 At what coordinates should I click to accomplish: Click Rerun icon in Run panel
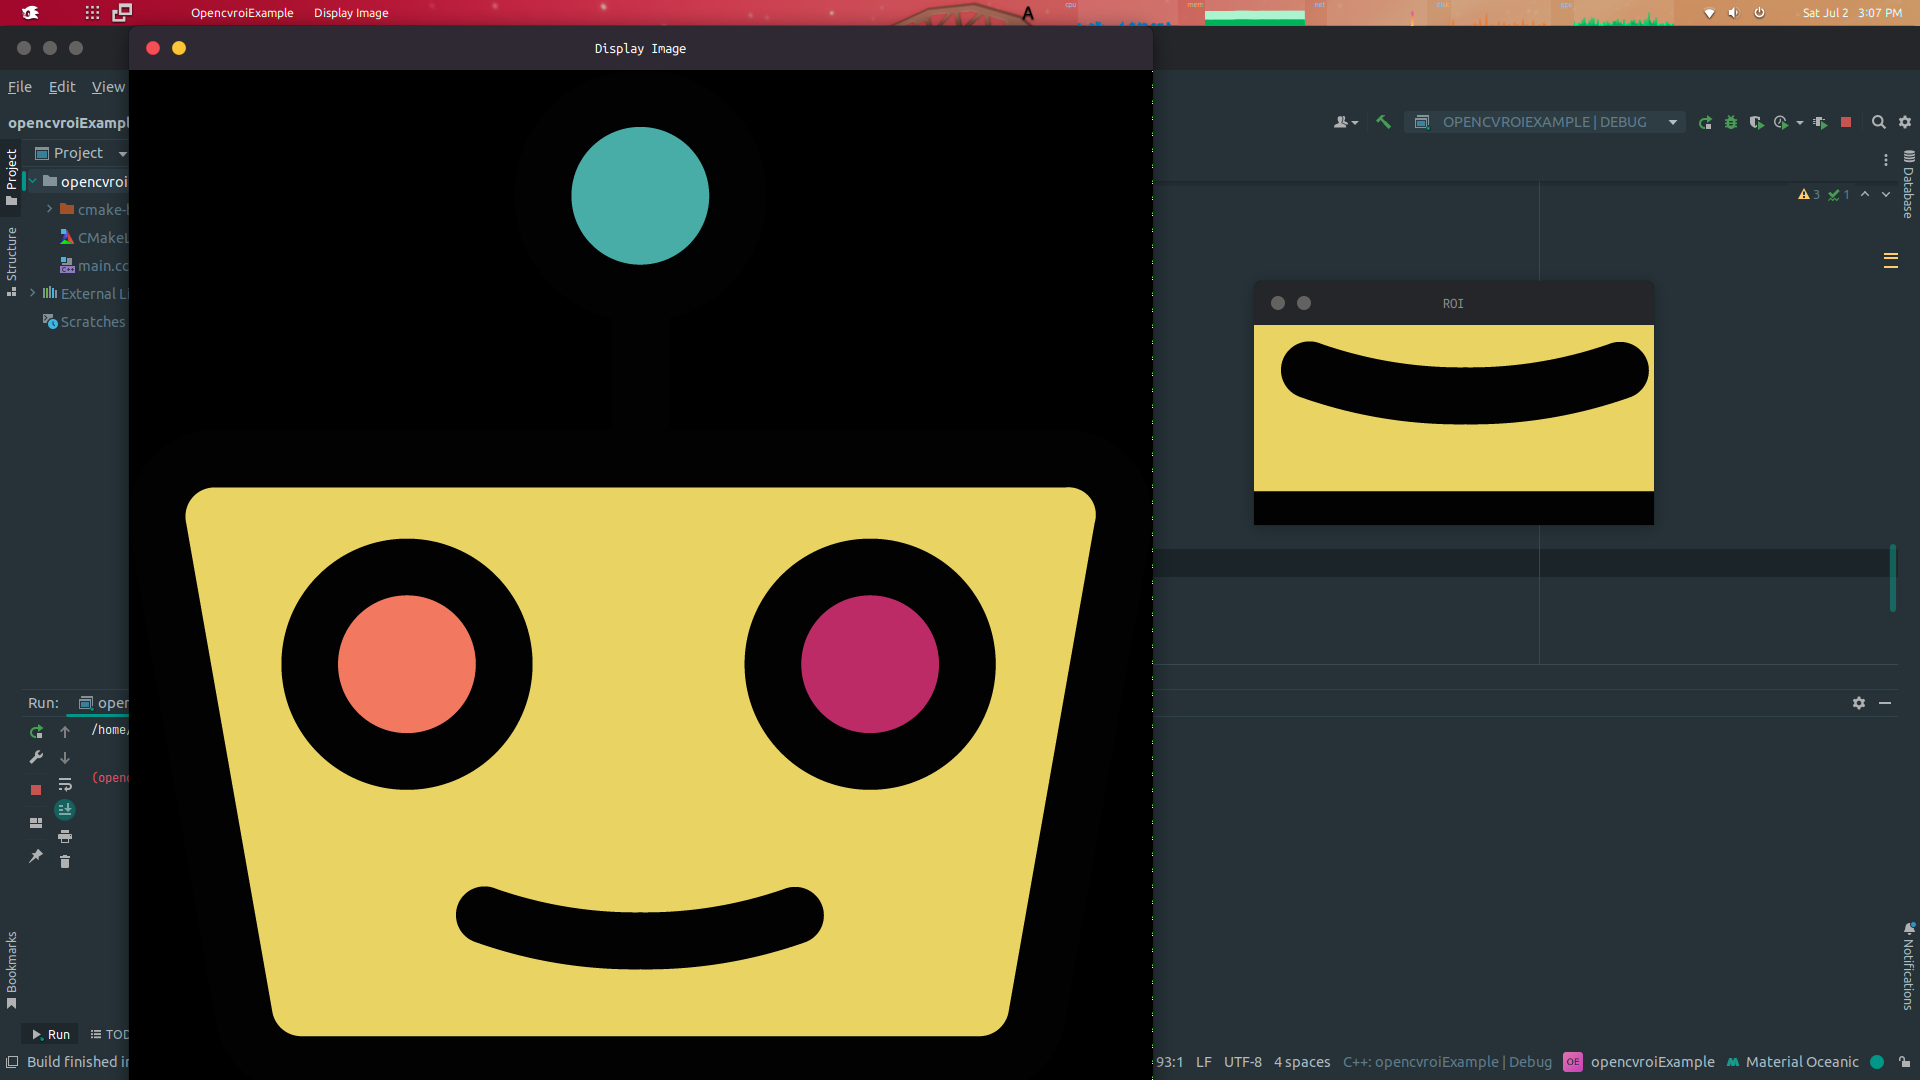click(x=36, y=731)
